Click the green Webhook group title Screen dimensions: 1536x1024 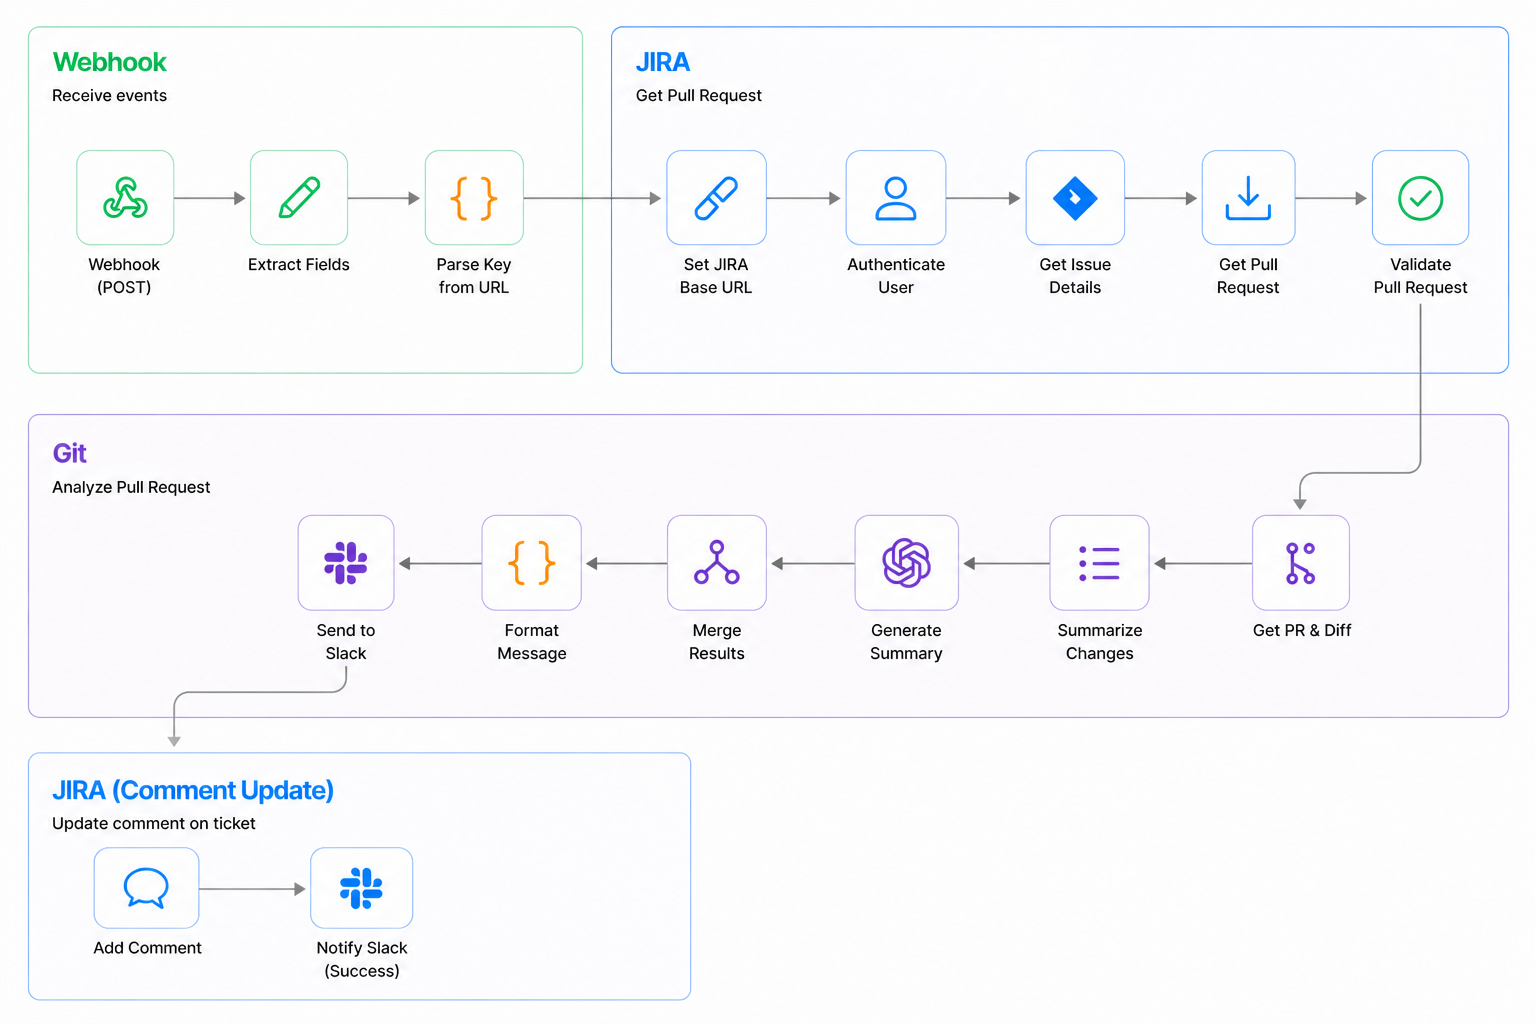tap(109, 62)
